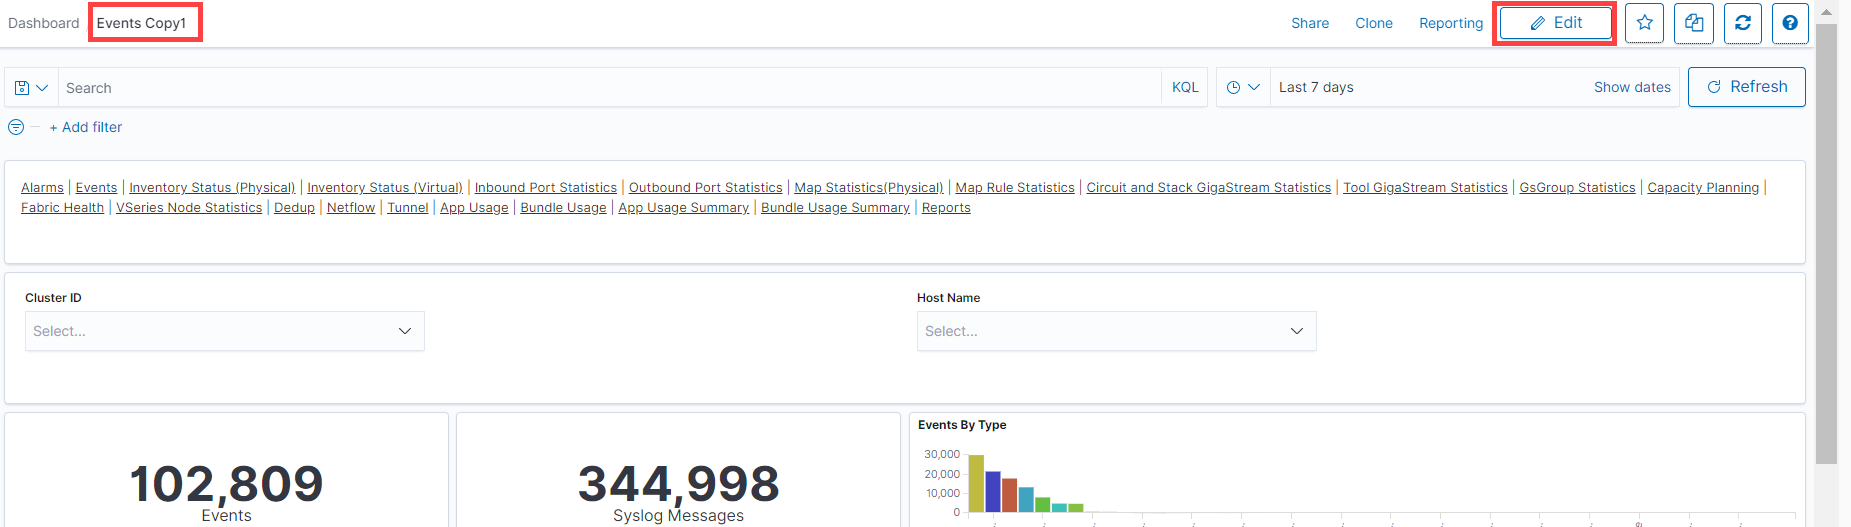Viewport: 1851px width, 527px height.
Task: Open the help question mark icon
Action: pos(1790,23)
